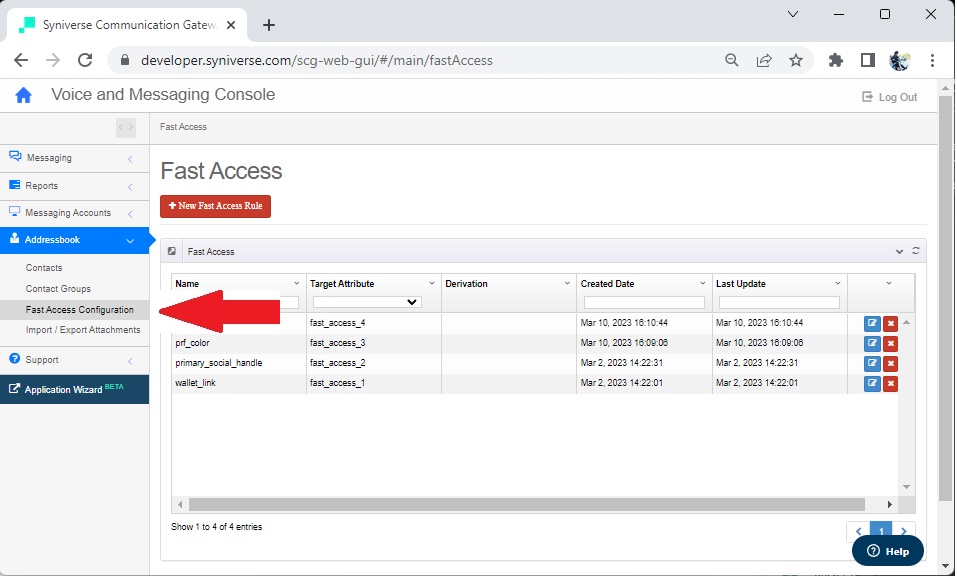Open the actions column menu arrow
Viewport: 957px width, 577px height.
pyautogui.click(x=889, y=283)
